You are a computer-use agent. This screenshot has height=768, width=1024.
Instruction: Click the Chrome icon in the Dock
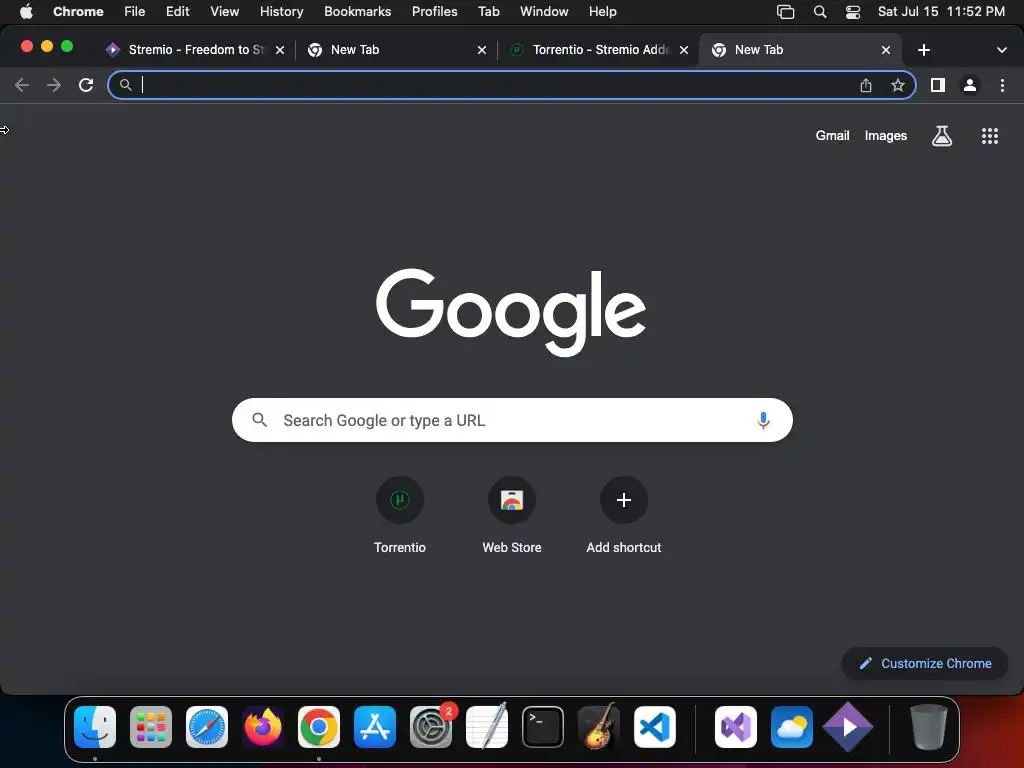coord(319,727)
